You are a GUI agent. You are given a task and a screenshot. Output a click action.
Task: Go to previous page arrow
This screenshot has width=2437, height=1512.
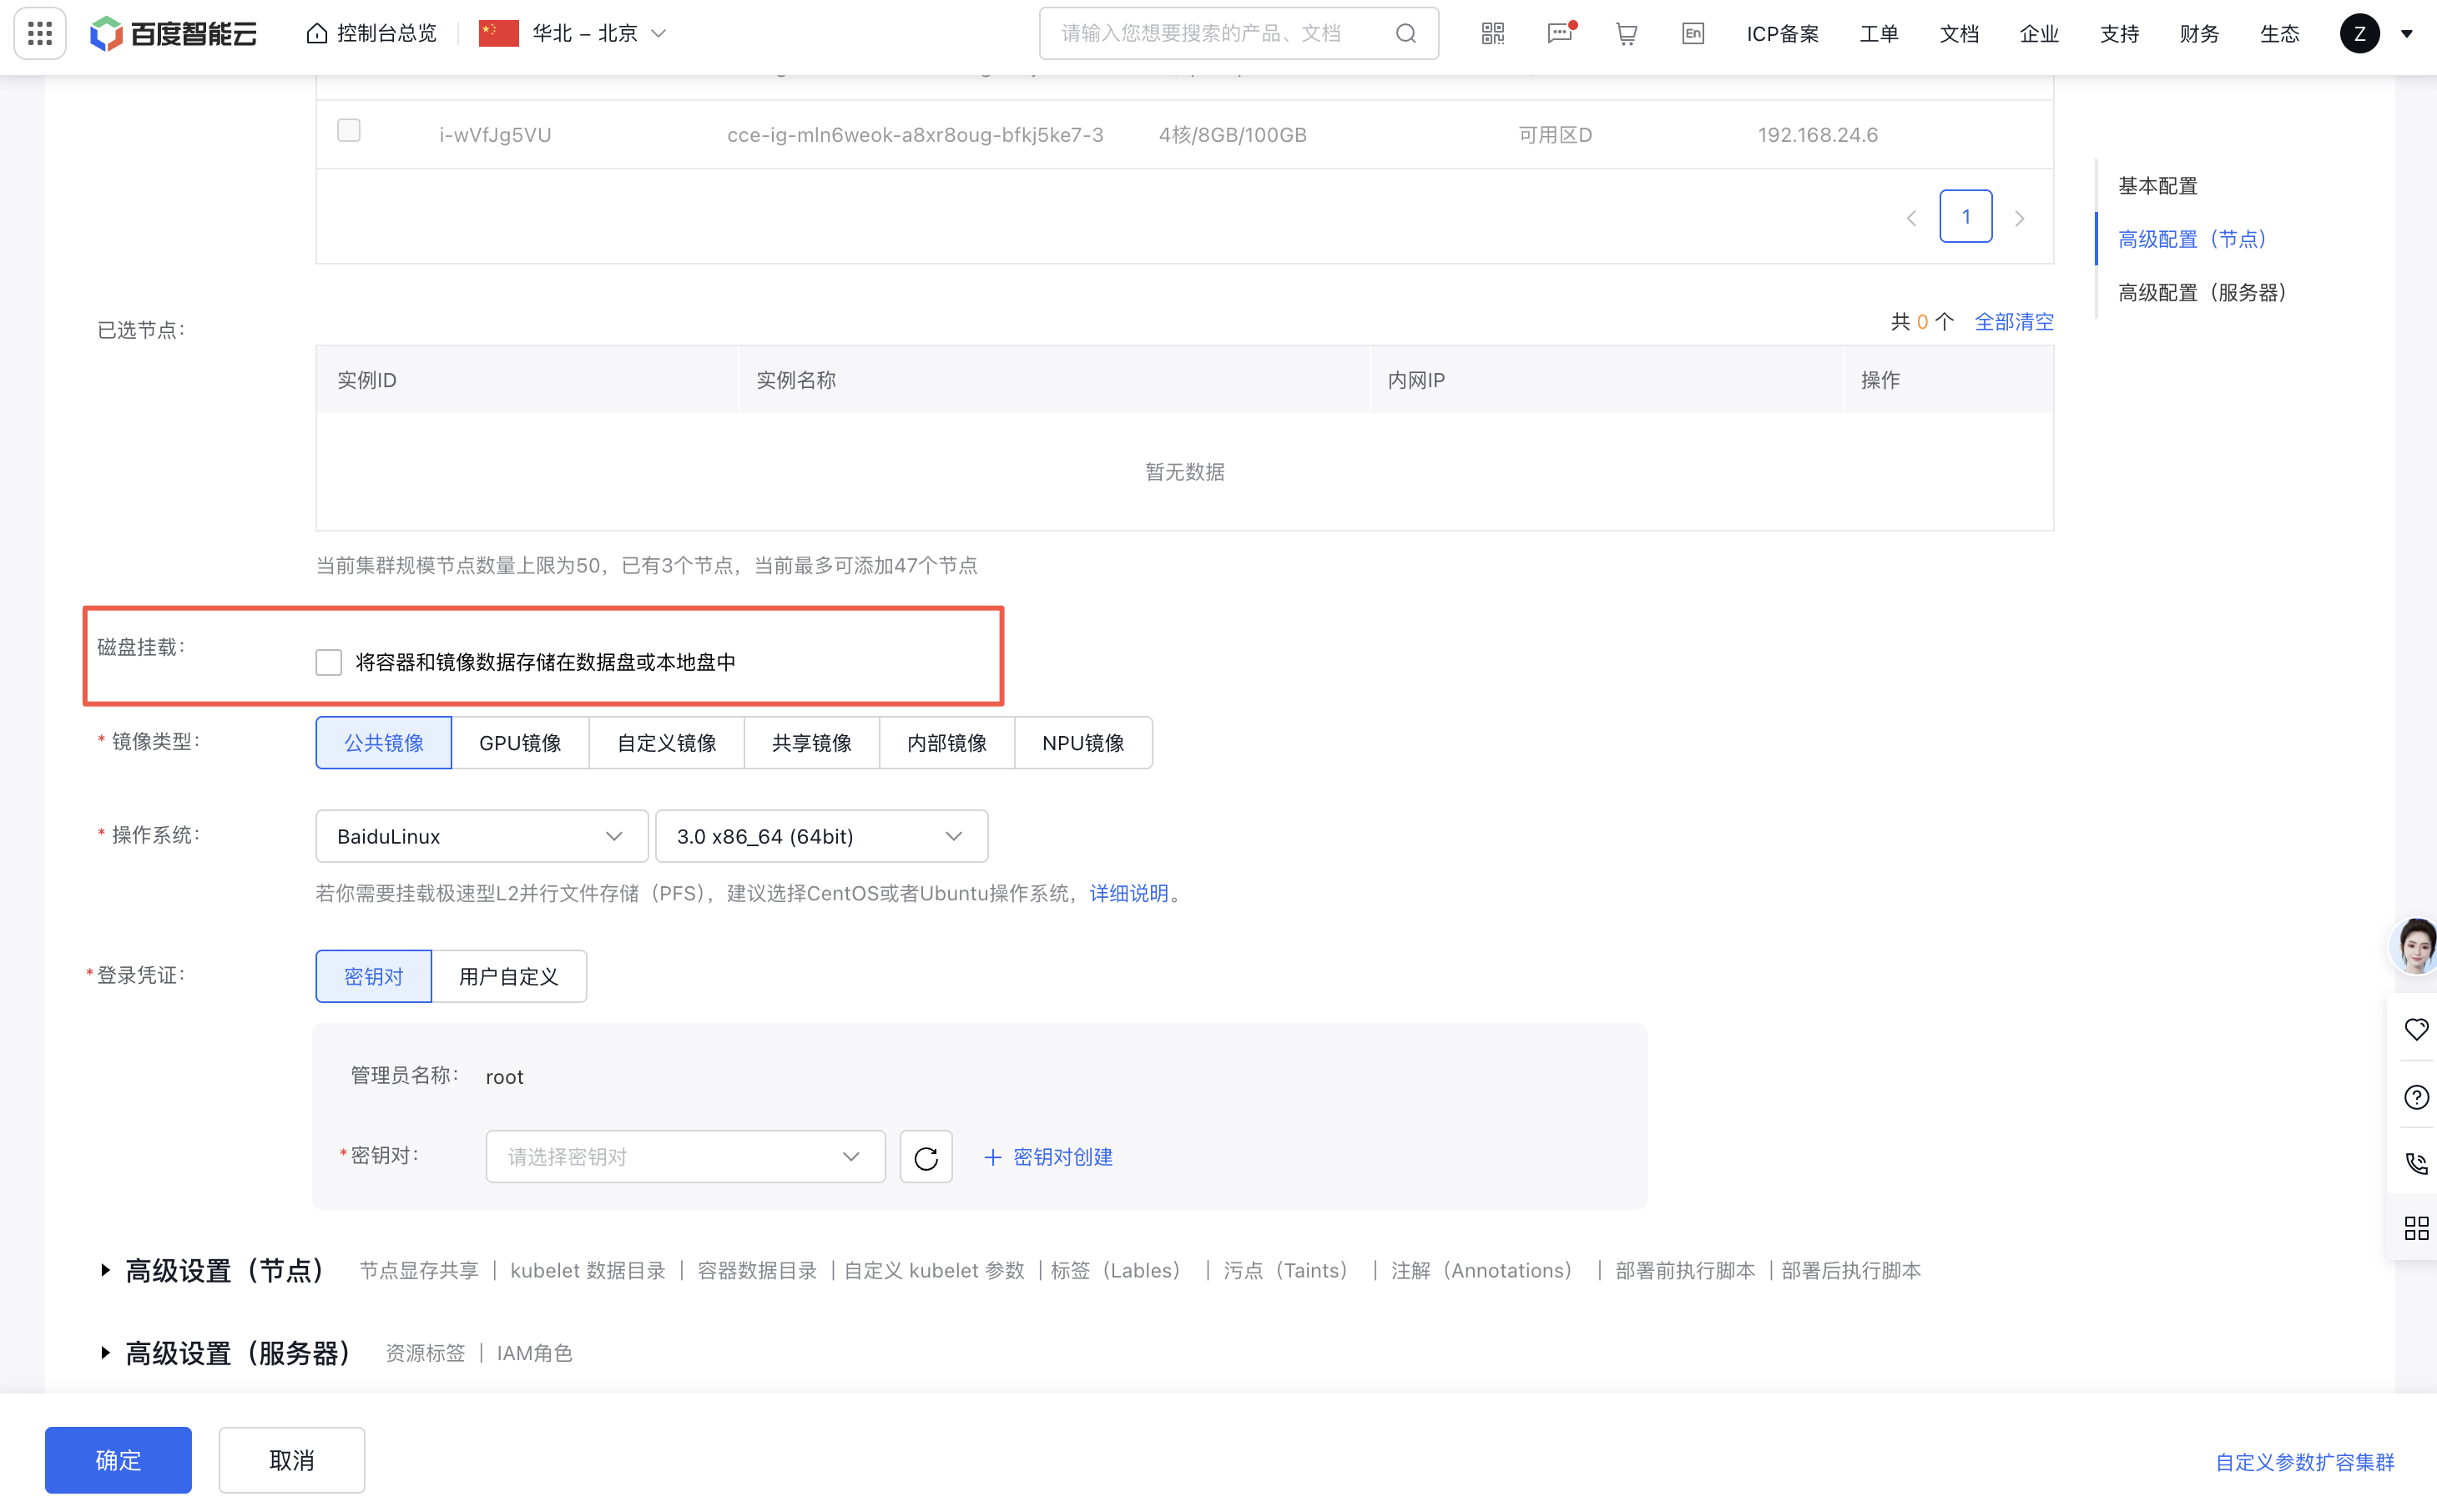point(1911,218)
